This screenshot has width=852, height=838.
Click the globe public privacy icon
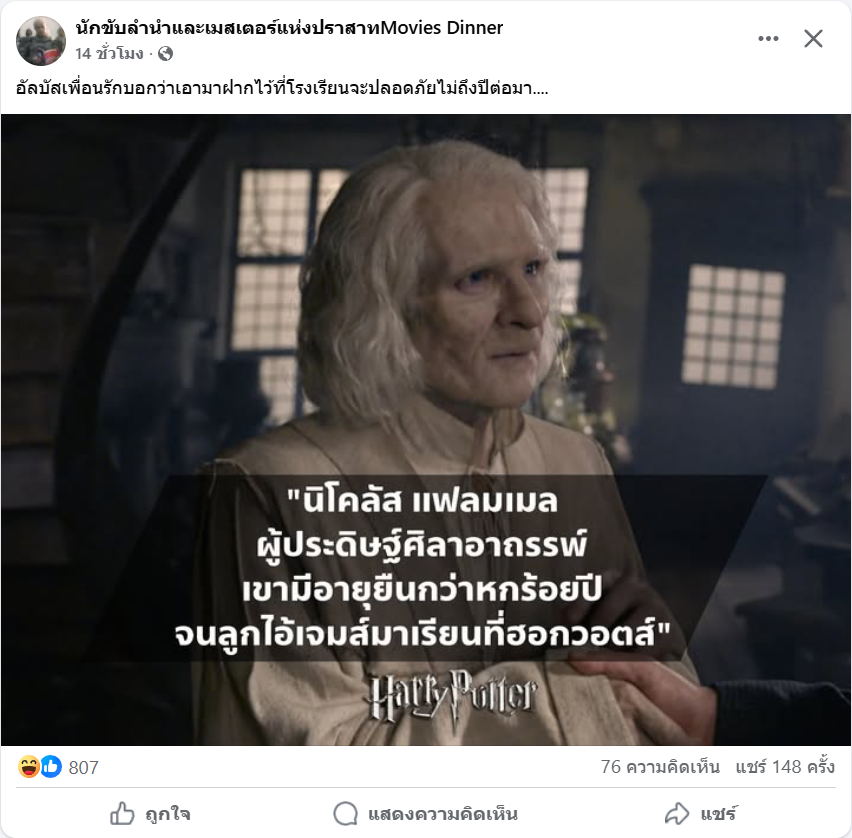(x=165, y=54)
